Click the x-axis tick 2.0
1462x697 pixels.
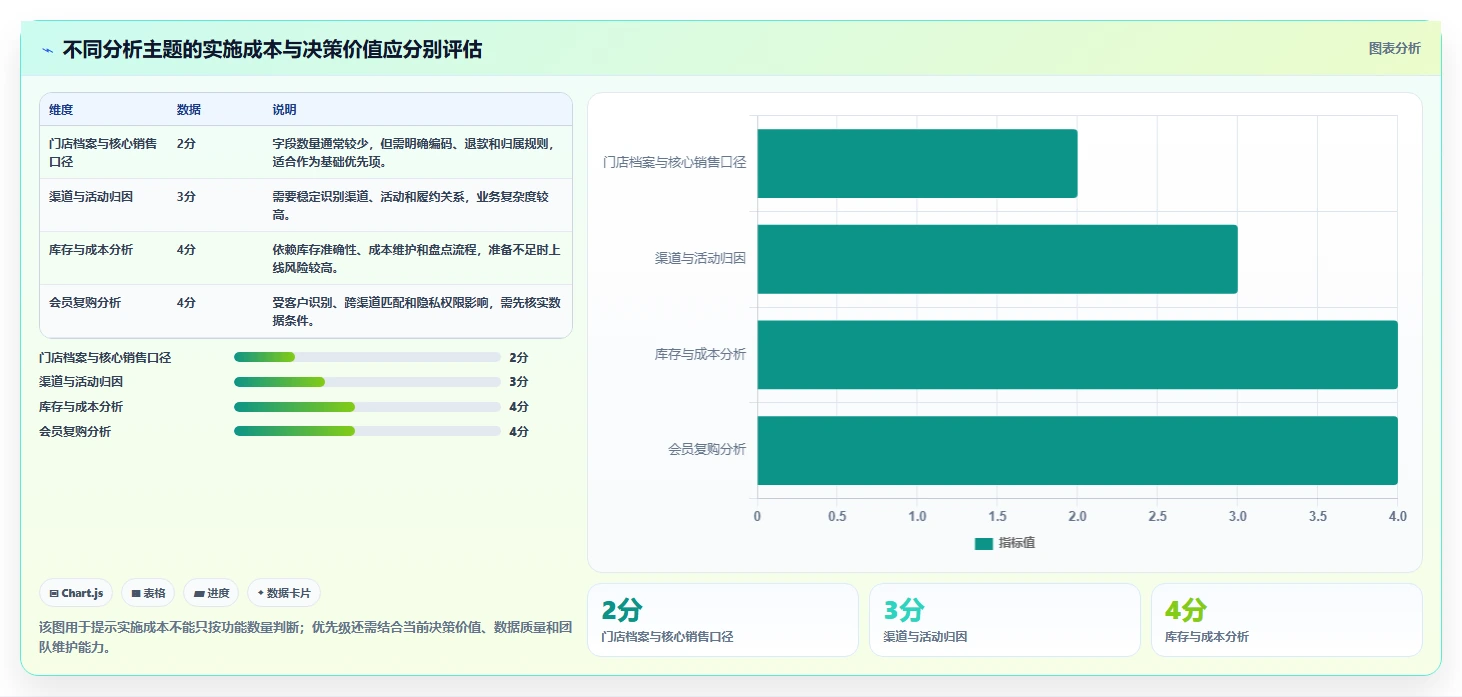1077,517
